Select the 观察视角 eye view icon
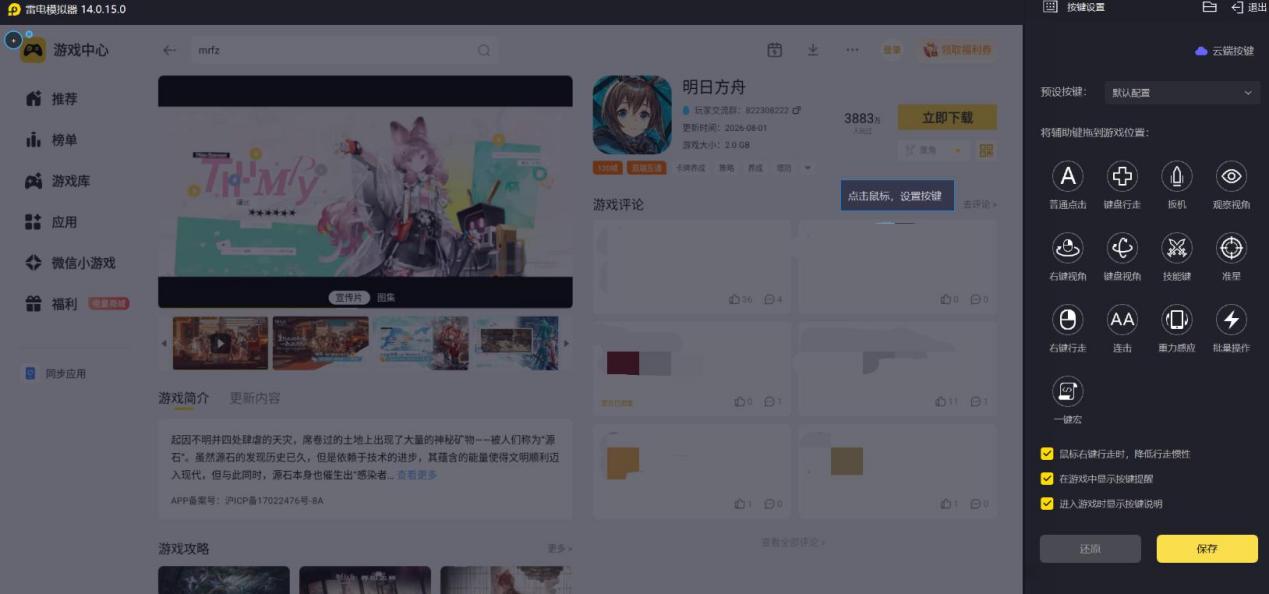 1231,176
